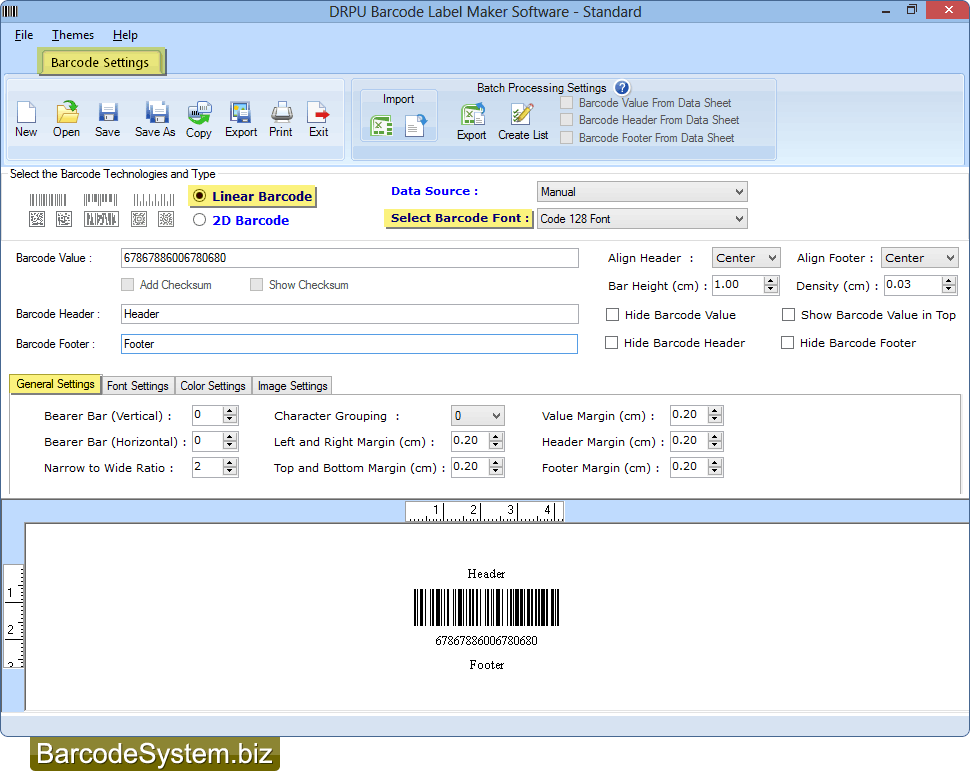The image size is (970, 771).
Task: Click in the Barcode Value field
Action: coord(350,258)
